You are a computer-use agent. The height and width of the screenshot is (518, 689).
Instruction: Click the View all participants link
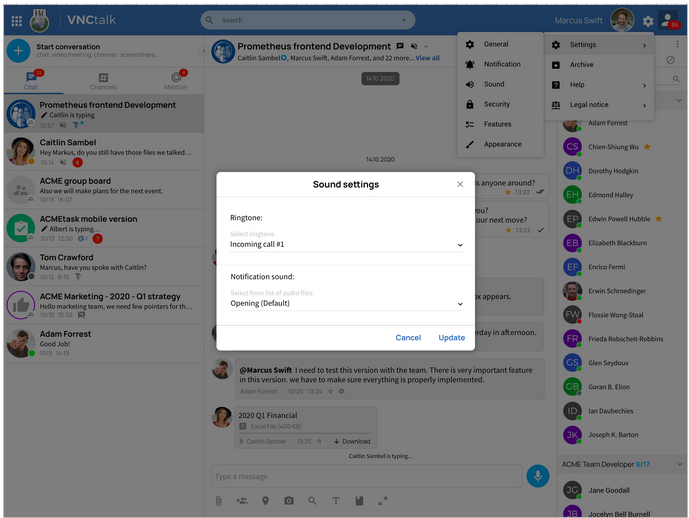pyautogui.click(x=427, y=58)
